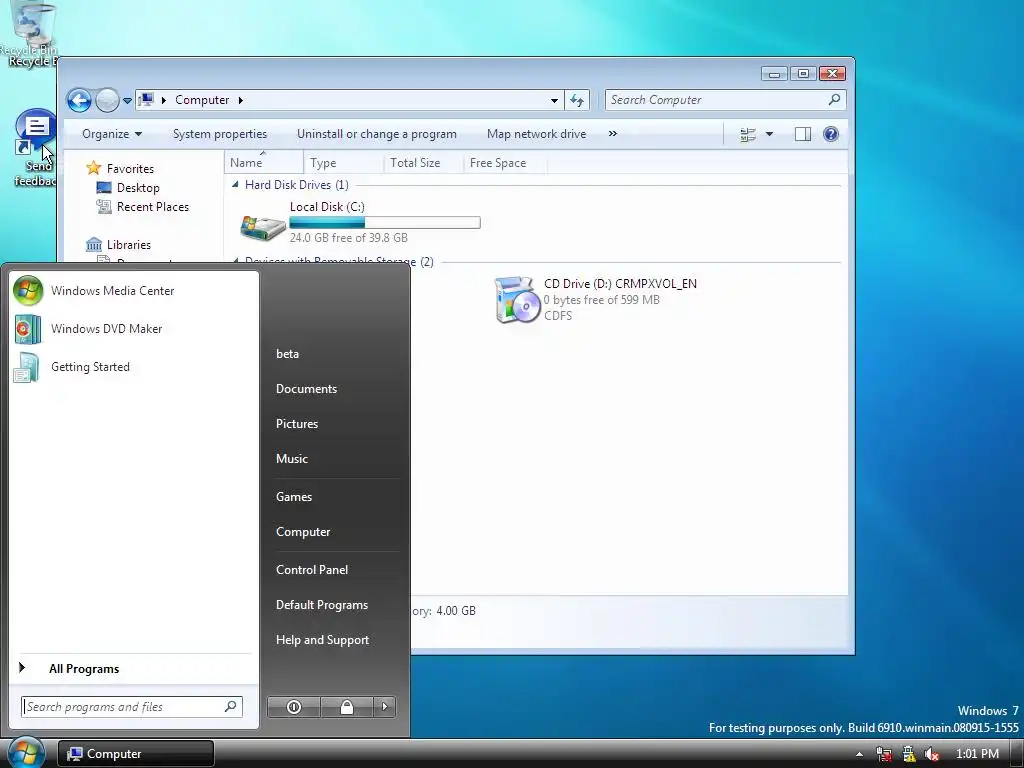Sort by Total Size column header
Viewport: 1024px width, 768px height.
coord(423,163)
